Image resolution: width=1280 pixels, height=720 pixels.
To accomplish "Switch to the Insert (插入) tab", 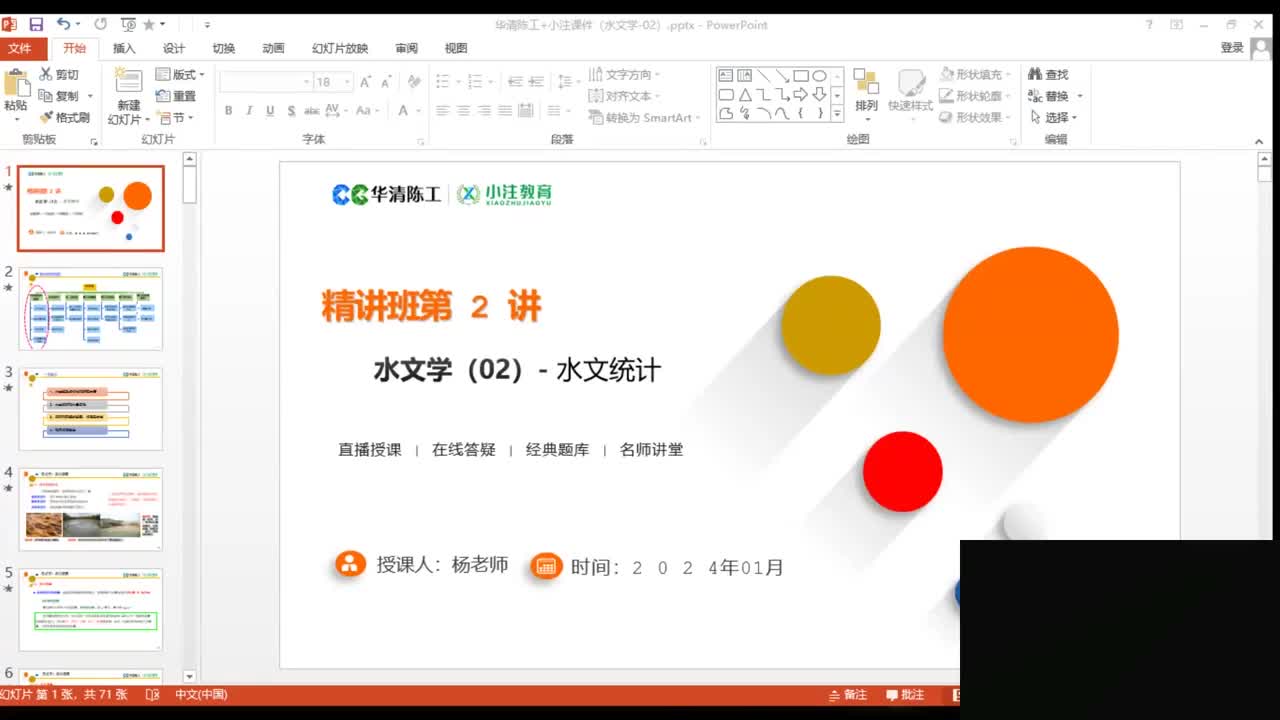I will tap(124, 48).
